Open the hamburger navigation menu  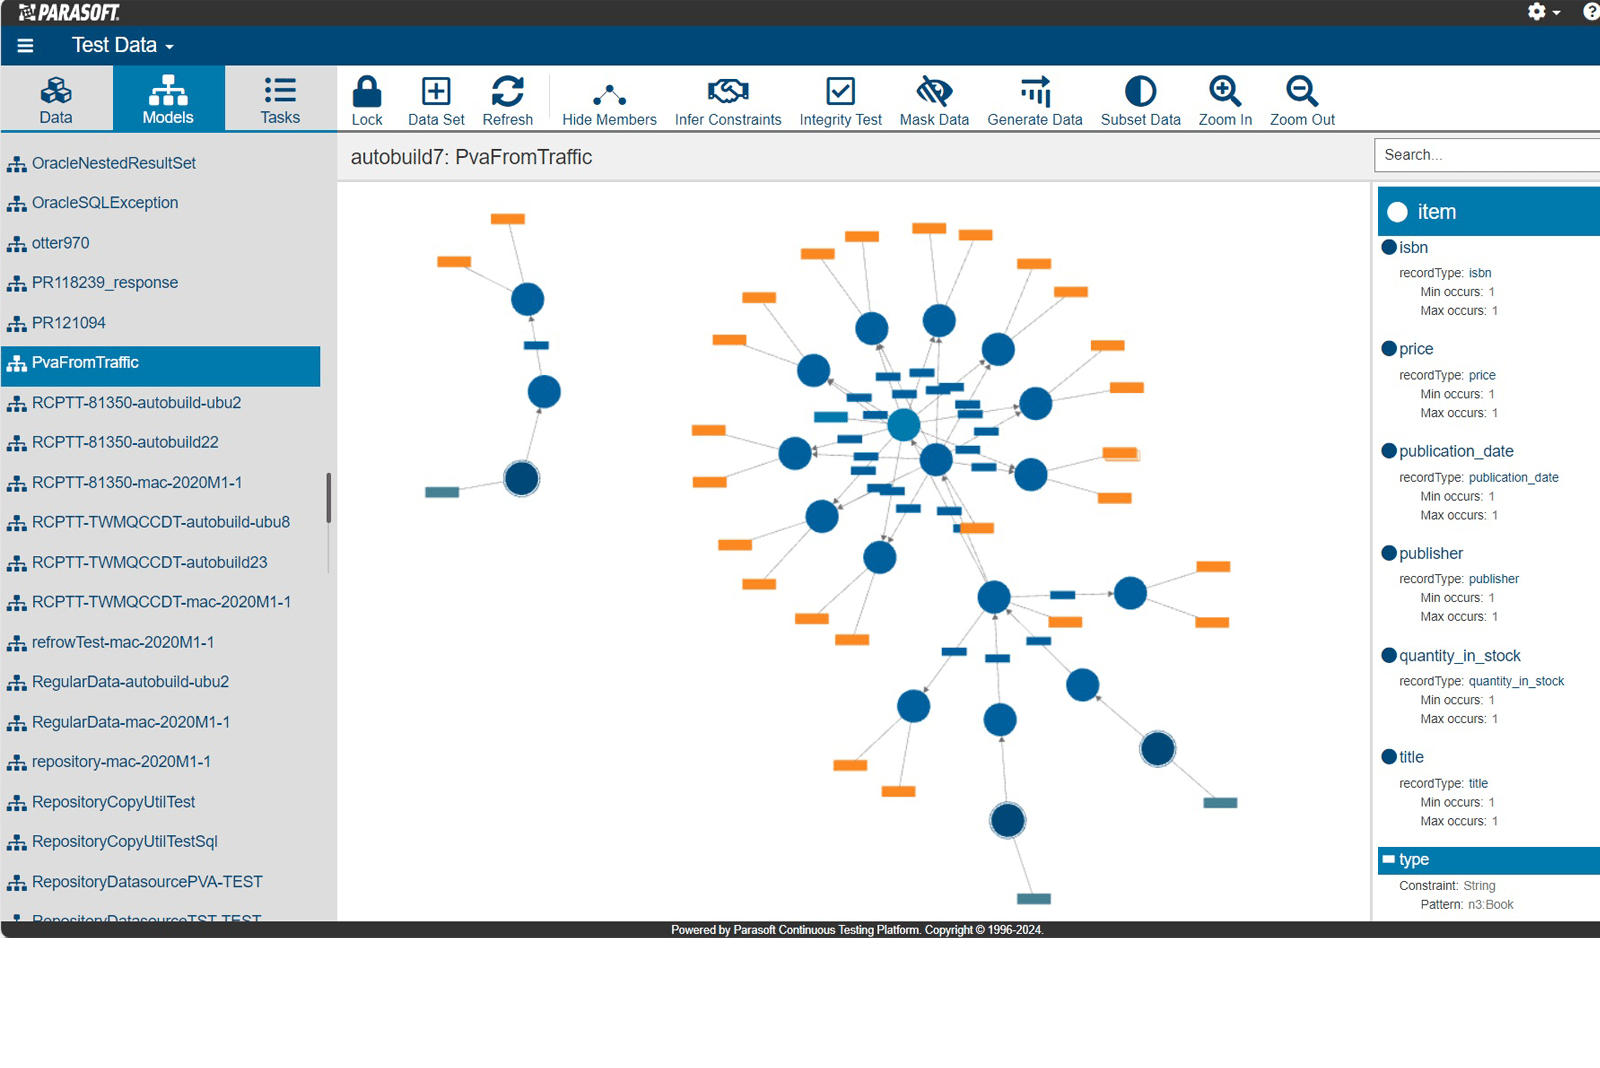pos(24,44)
